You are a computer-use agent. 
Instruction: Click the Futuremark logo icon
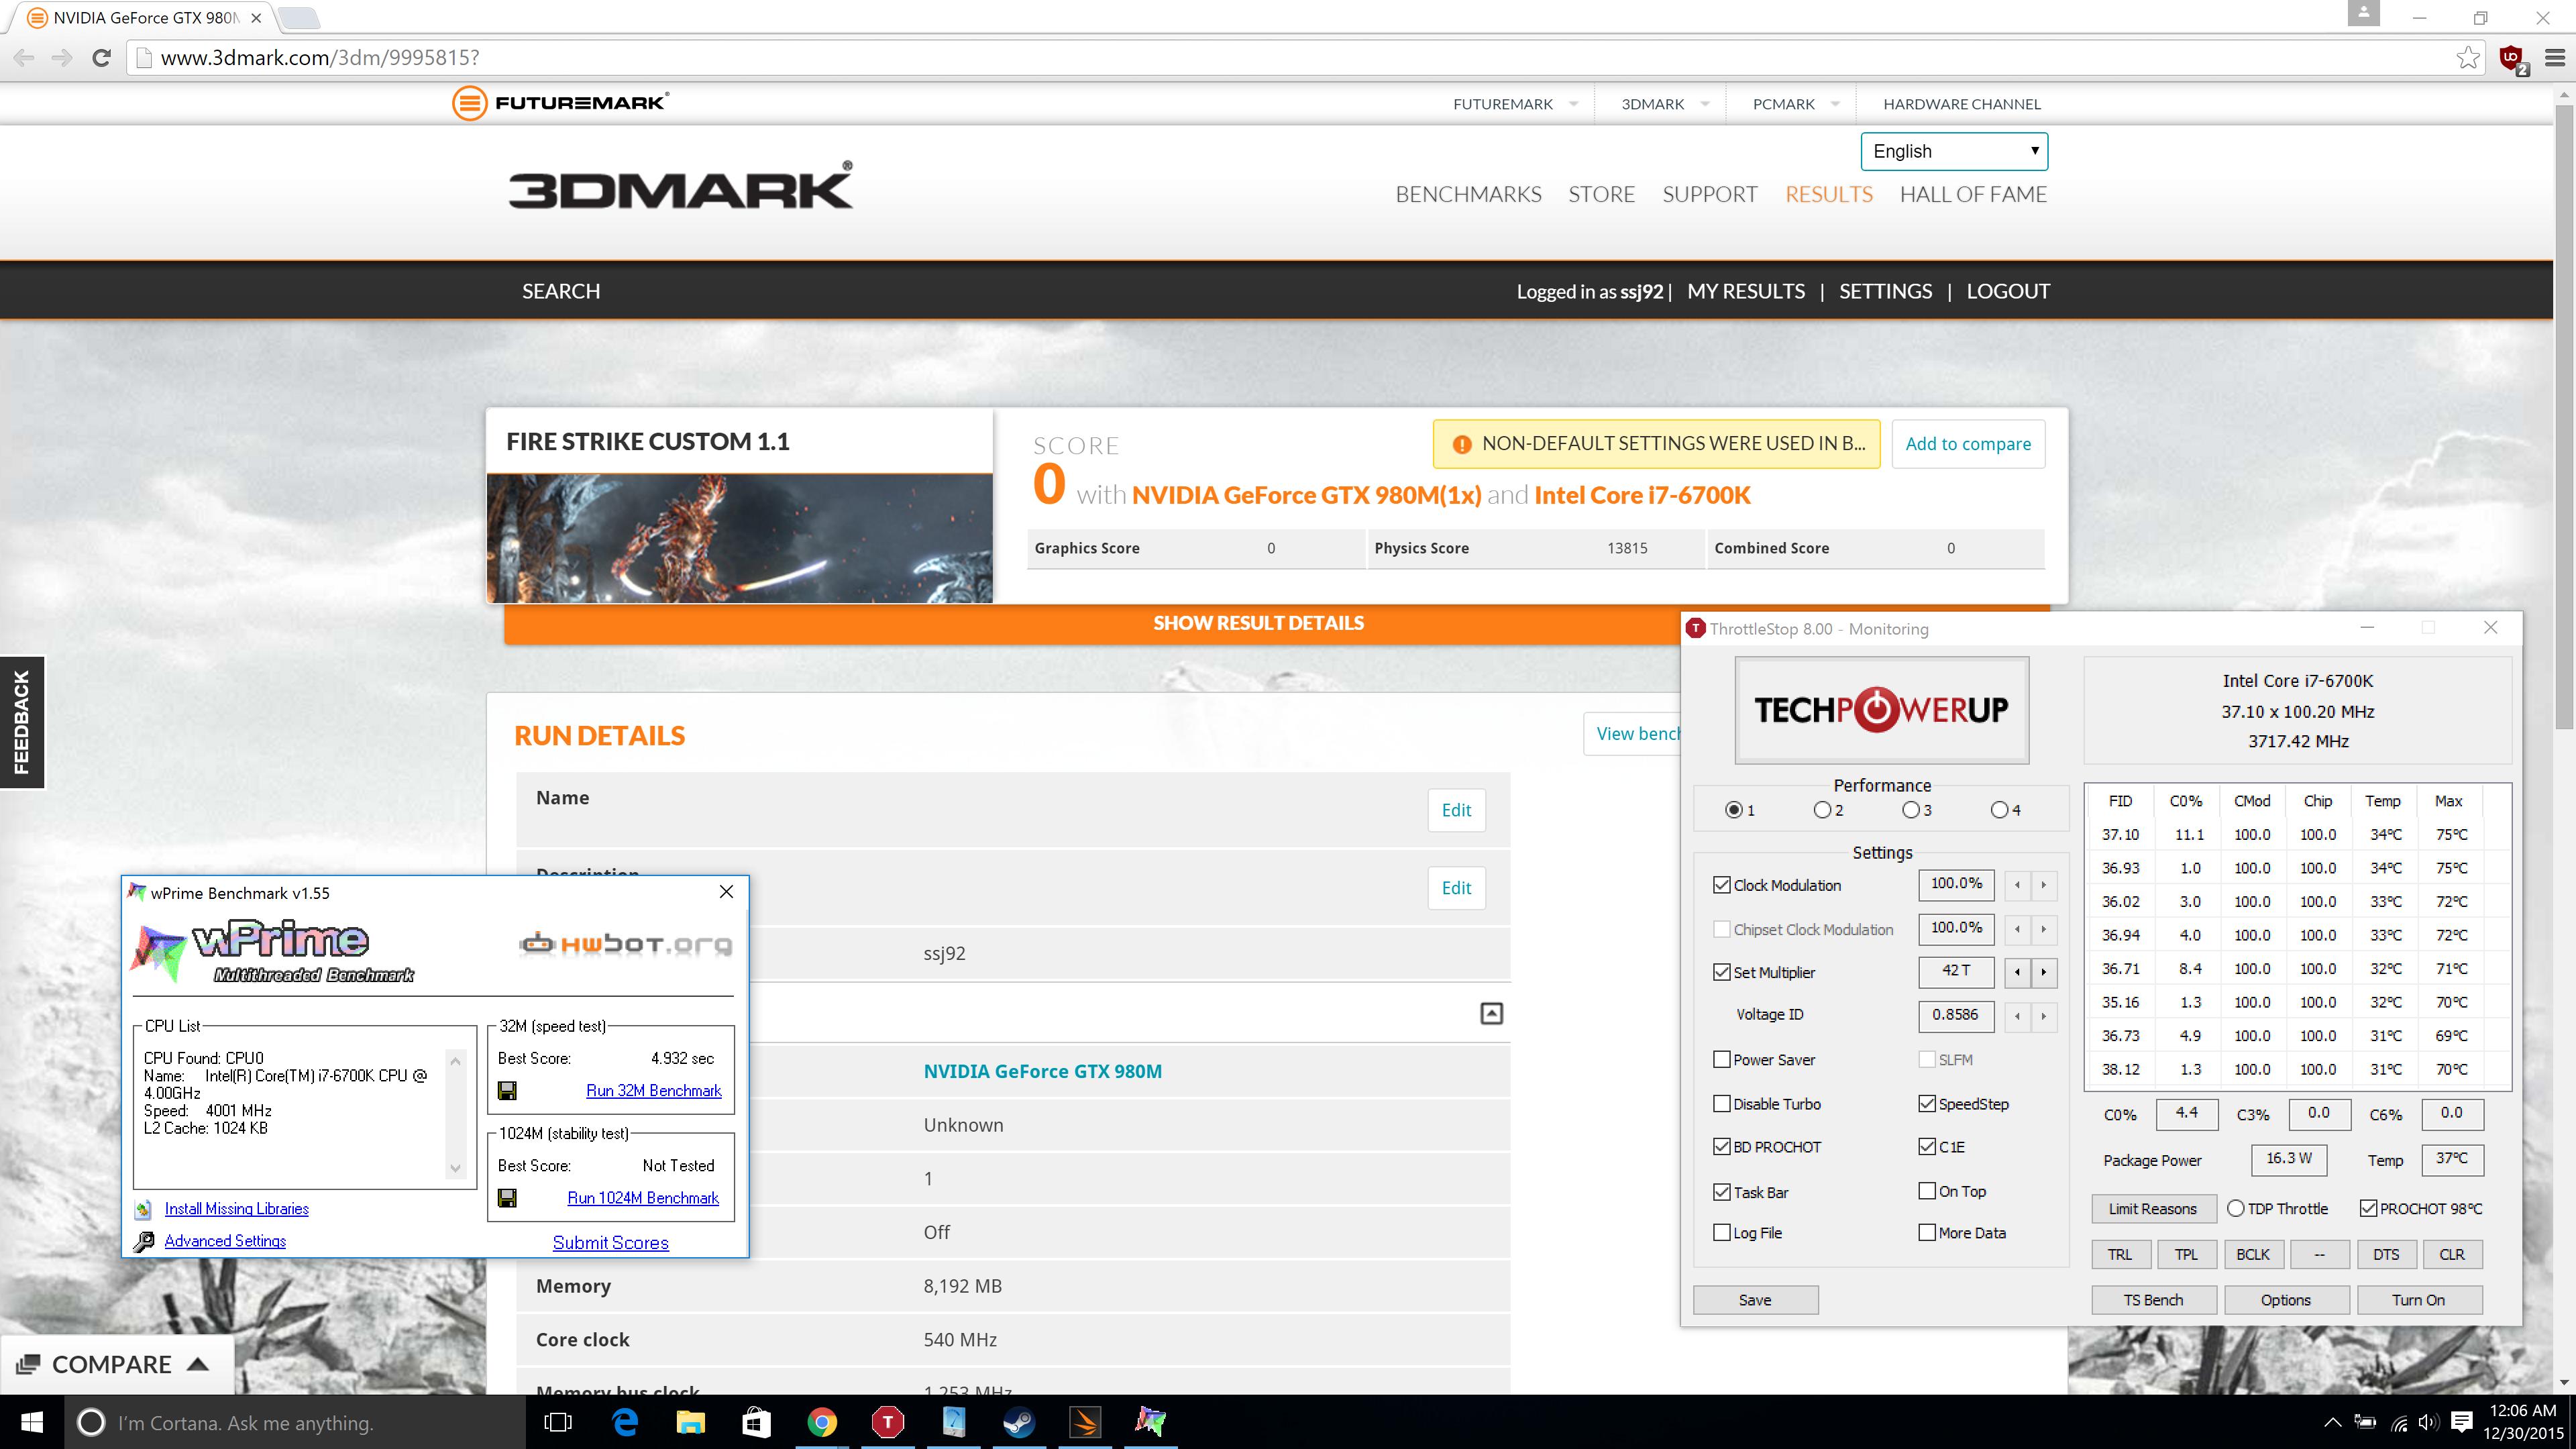click(469, 103)
